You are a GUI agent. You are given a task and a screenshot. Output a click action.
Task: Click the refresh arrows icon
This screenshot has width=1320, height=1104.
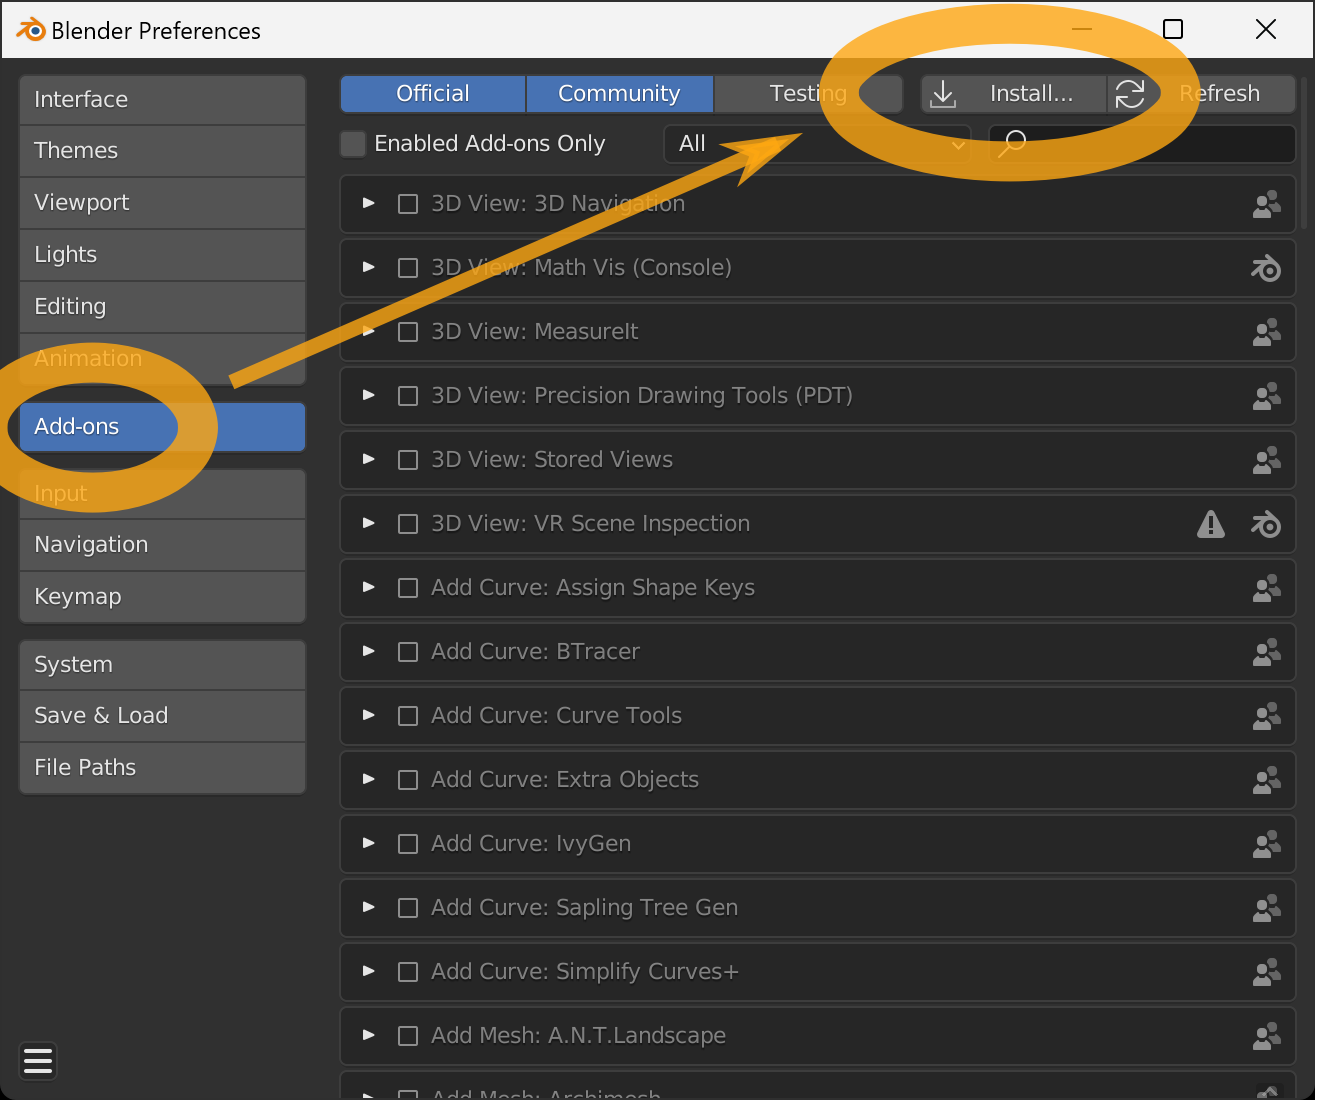pyautogui.click(x=1130, y=94)
